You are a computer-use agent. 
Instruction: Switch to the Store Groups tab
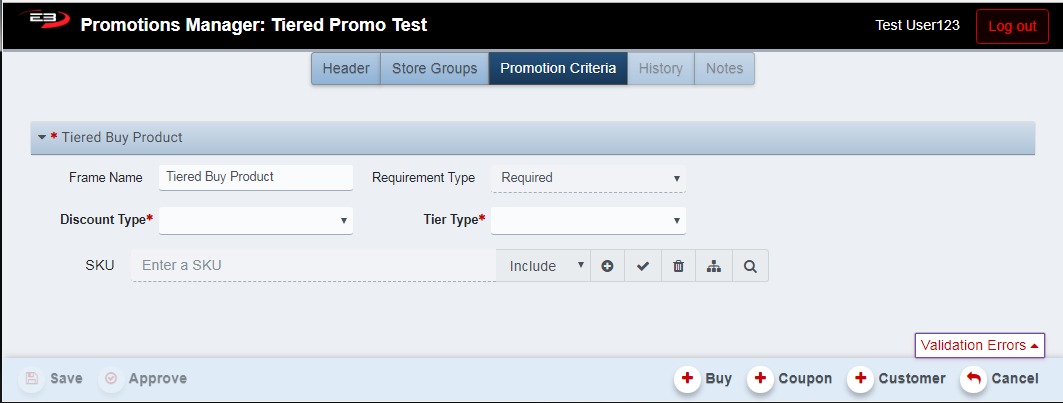(x=434, y=69)
